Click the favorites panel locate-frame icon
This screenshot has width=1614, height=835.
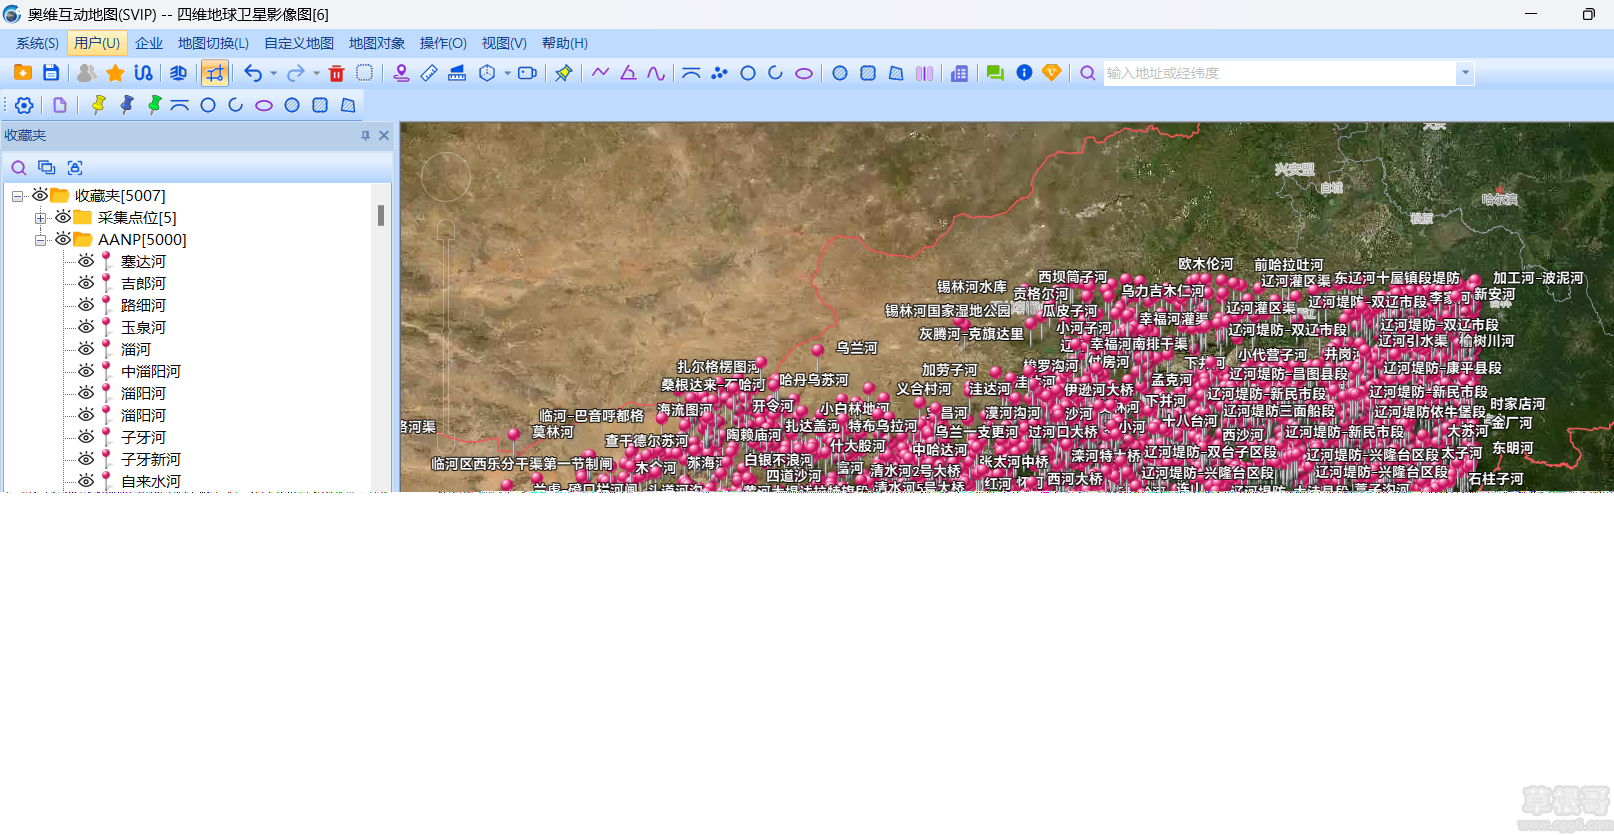(x=75, y=167)
